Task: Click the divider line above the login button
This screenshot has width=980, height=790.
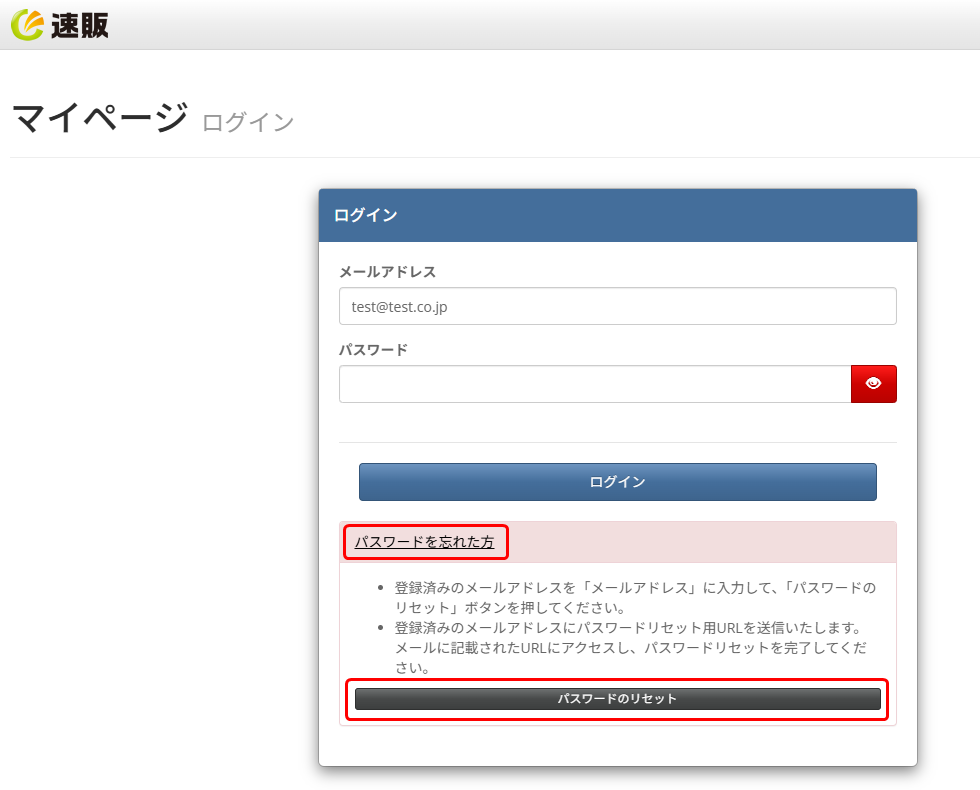Action: point(617,442)
